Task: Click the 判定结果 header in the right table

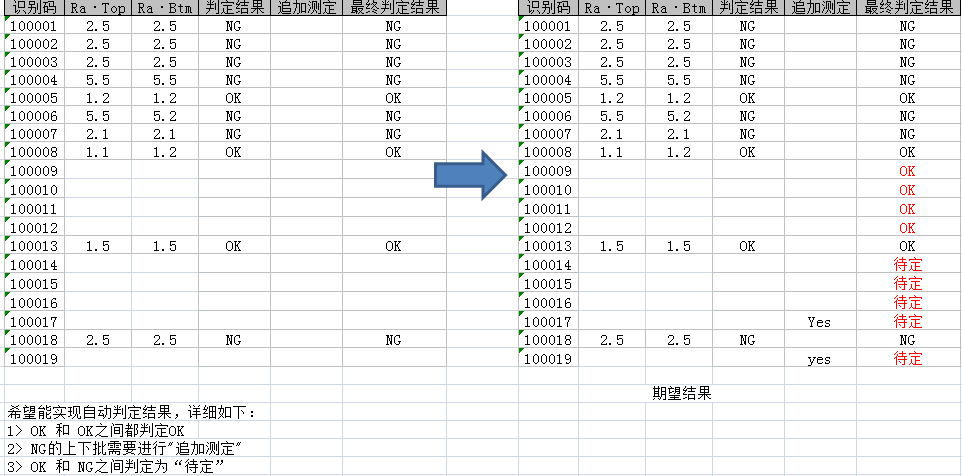Action: point(747,8)
